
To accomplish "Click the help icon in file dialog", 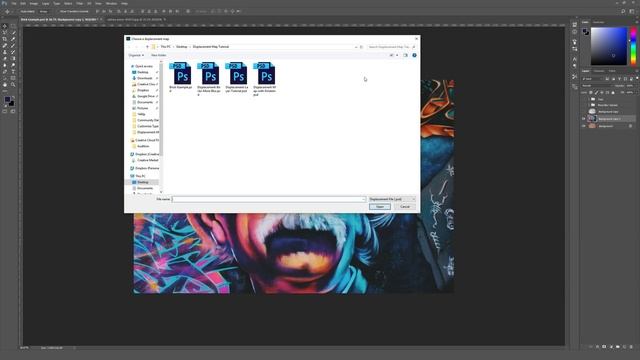I will pyautogui.click(x=414, y=55).
